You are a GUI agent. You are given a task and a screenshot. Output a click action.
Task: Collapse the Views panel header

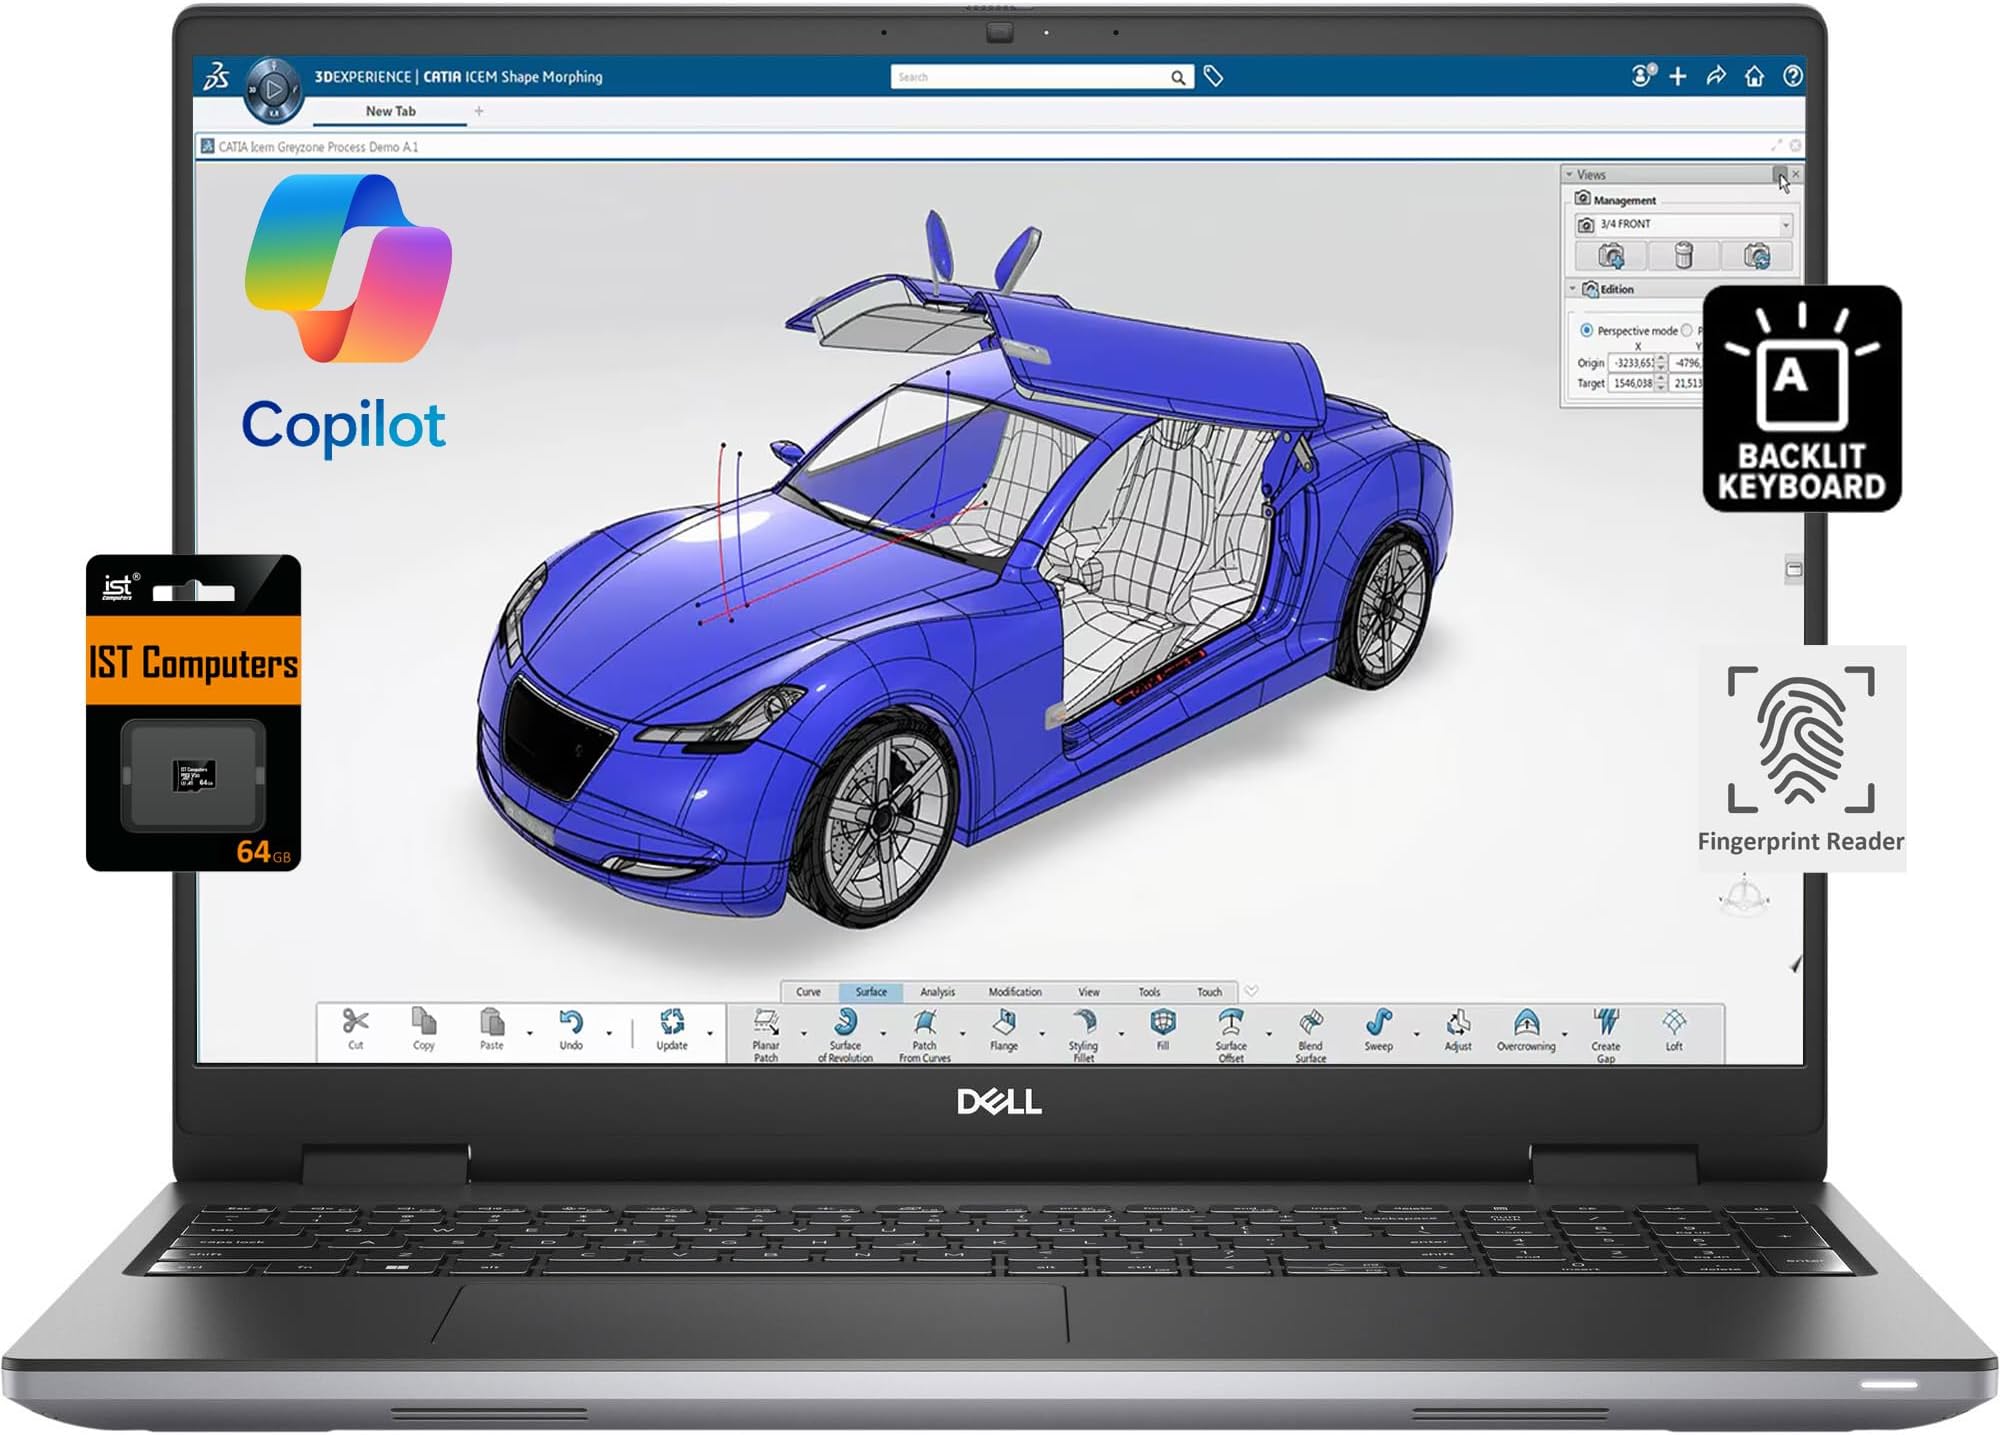pyautogui.click(x=1569, y=174)
